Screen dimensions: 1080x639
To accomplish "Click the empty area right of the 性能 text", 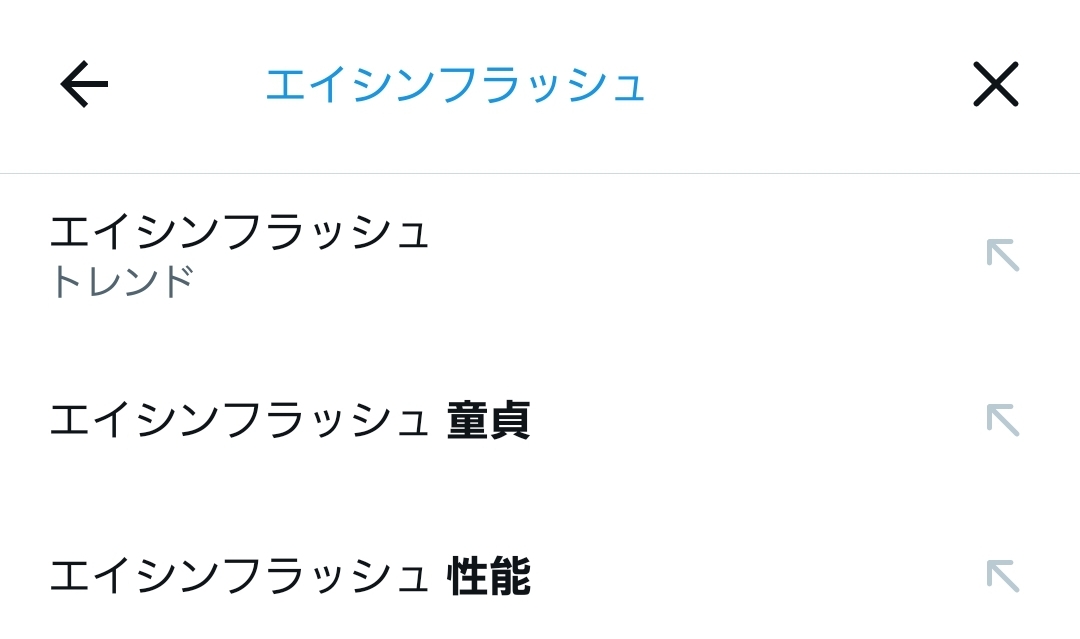I will (x=750, y=577).
